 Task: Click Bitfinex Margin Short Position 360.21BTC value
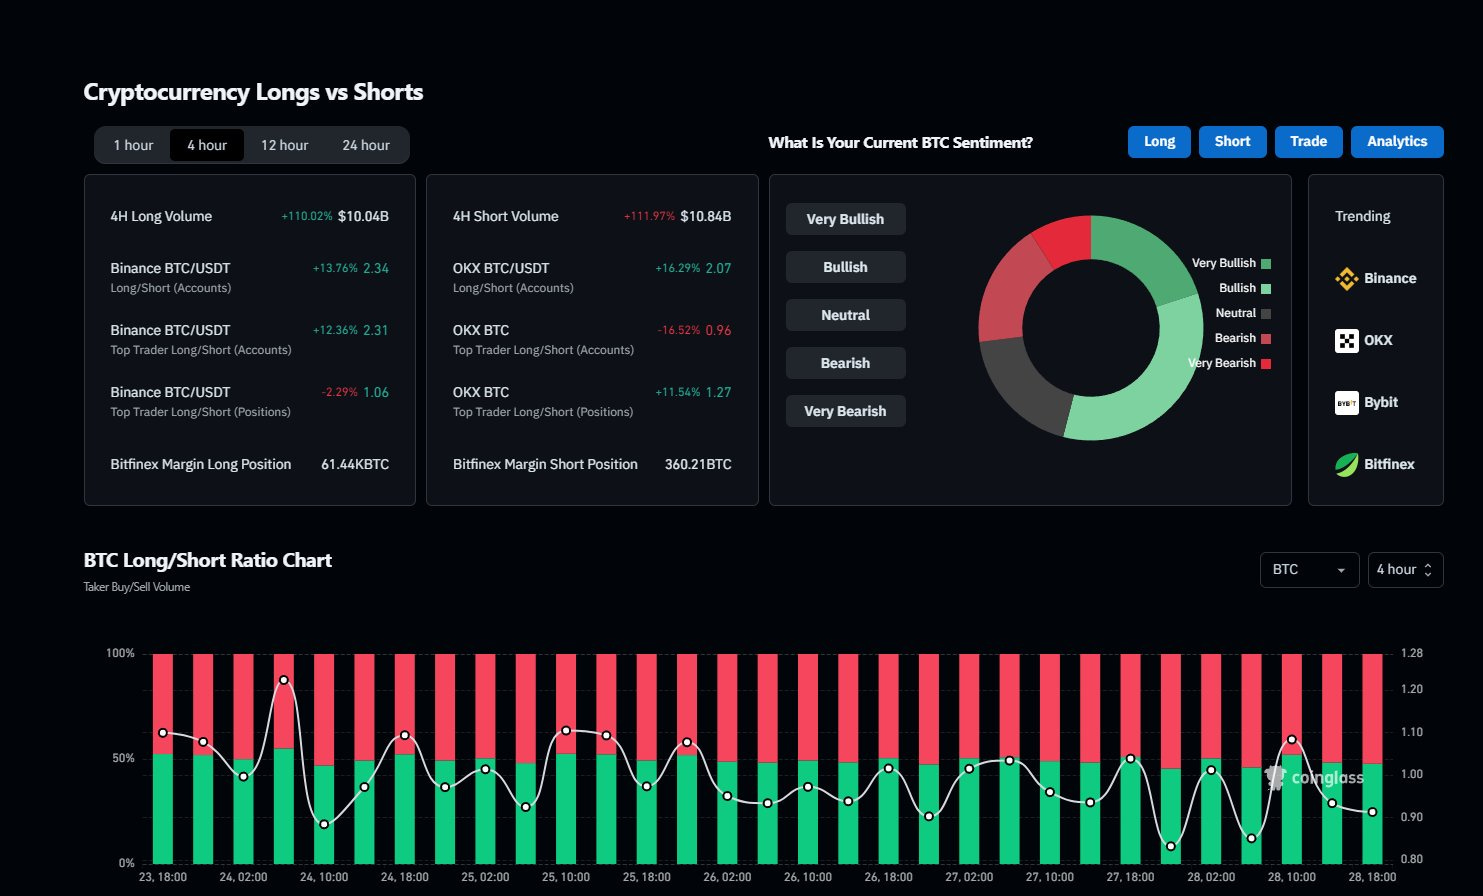(x=698, y=465)
